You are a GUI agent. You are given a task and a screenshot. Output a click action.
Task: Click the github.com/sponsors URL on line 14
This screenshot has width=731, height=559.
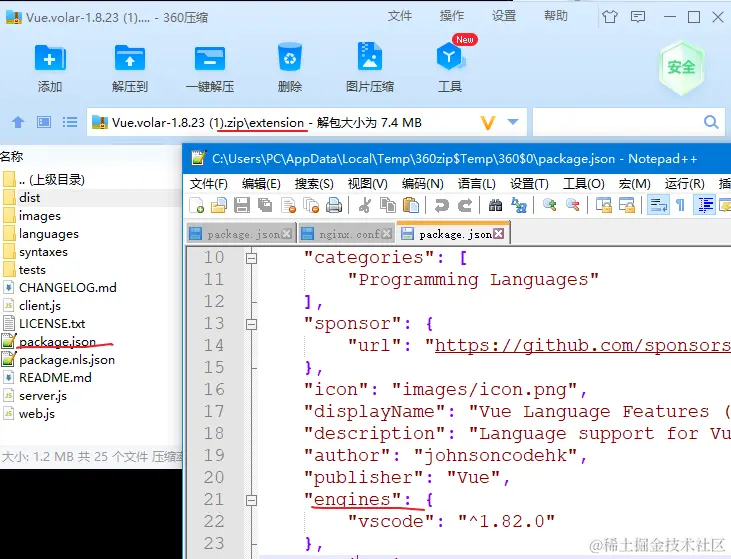click(x=583, y=346)
